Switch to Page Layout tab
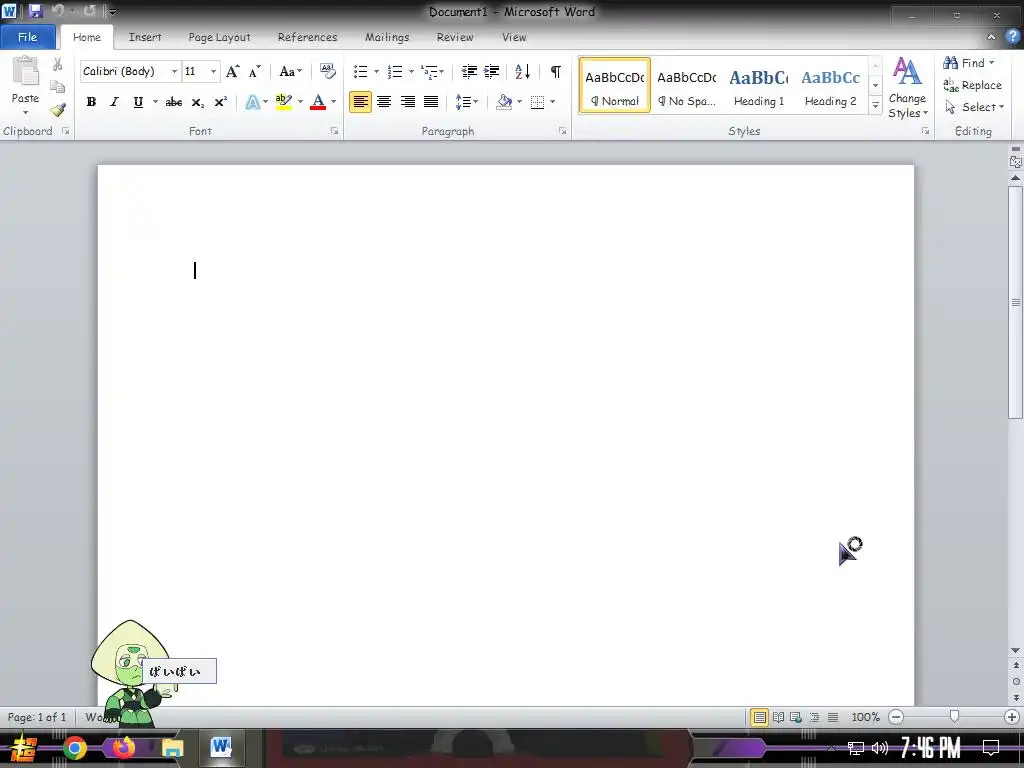 [x=219, y=37]
